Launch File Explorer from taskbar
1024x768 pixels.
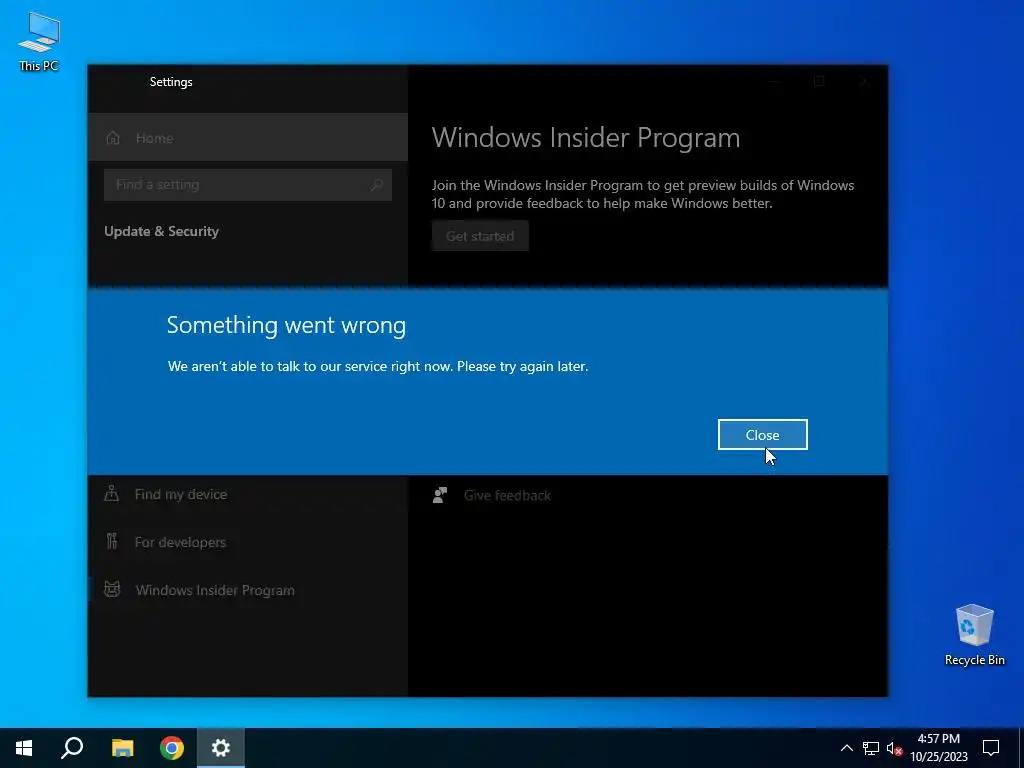(122, 748)
